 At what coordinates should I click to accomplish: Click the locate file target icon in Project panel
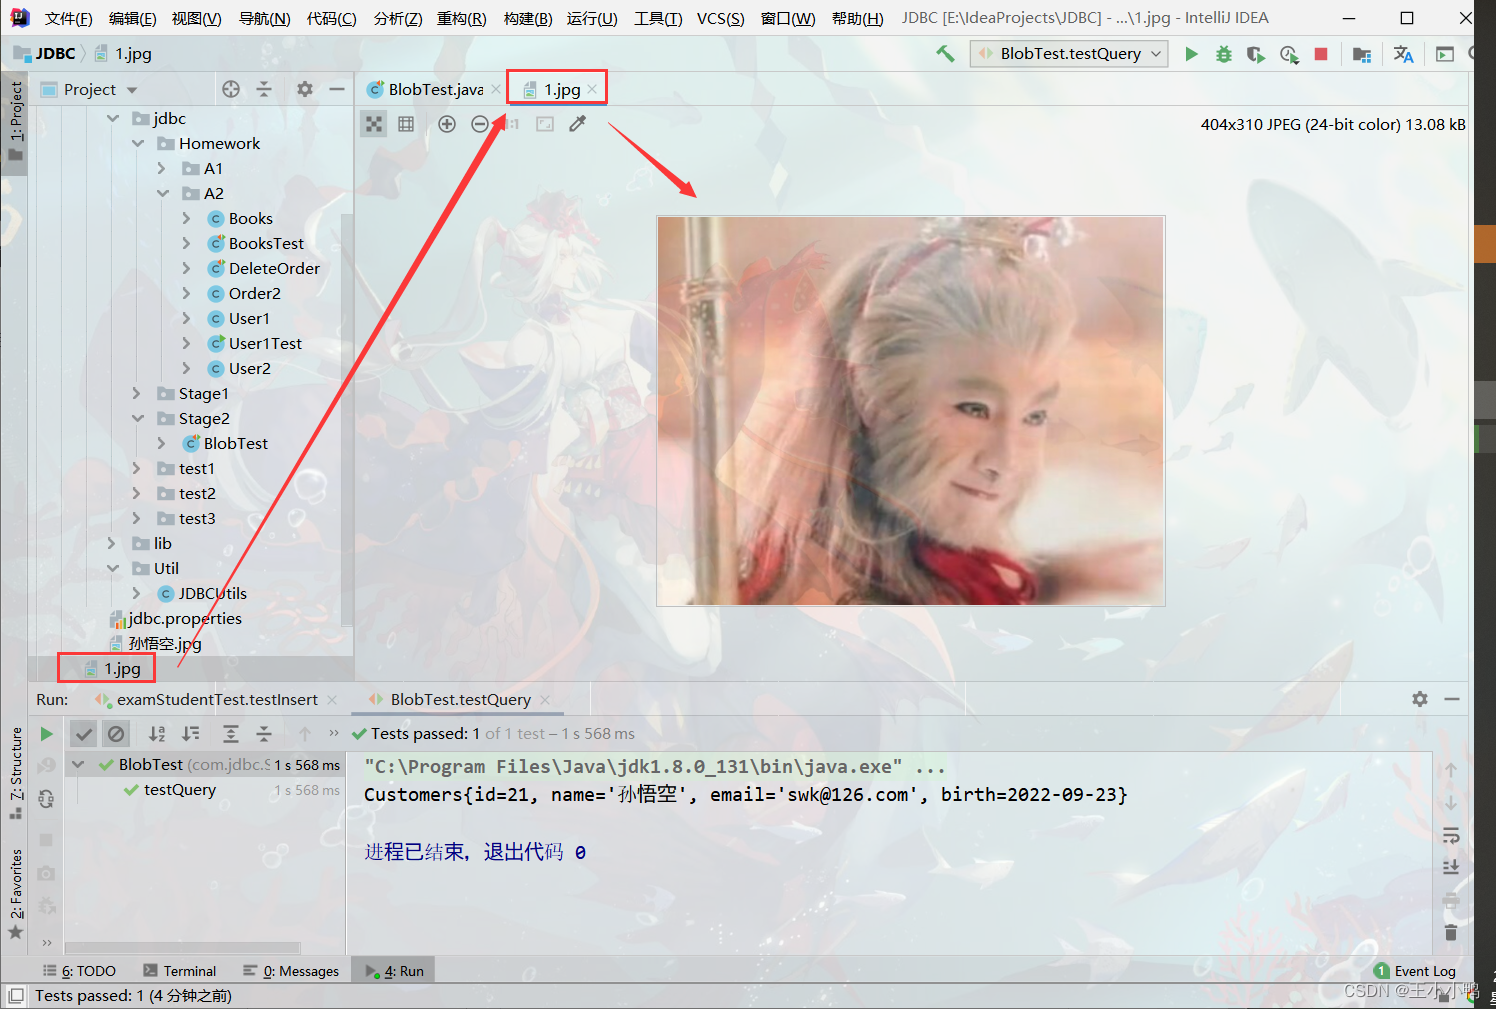(231, 89)
